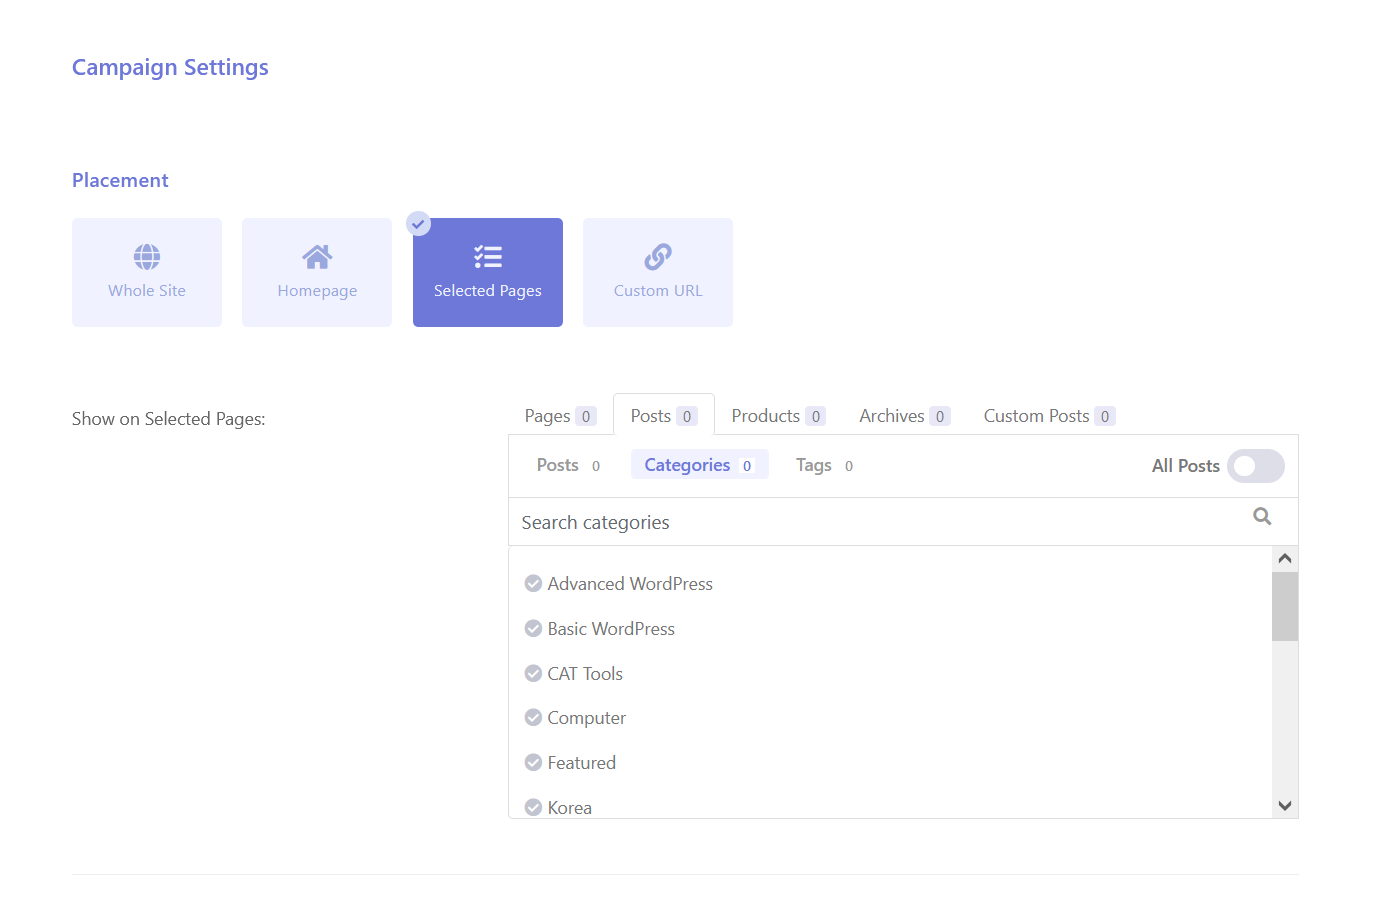Screen dimensions: 1393x903
Task: Enable the All Posts toggle
Action: [1256, 466]
